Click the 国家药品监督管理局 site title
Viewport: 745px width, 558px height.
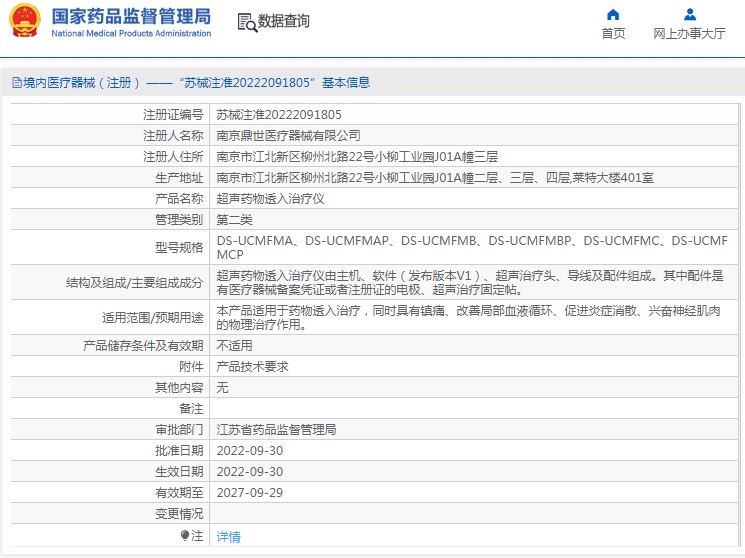(x=131, y=16)
